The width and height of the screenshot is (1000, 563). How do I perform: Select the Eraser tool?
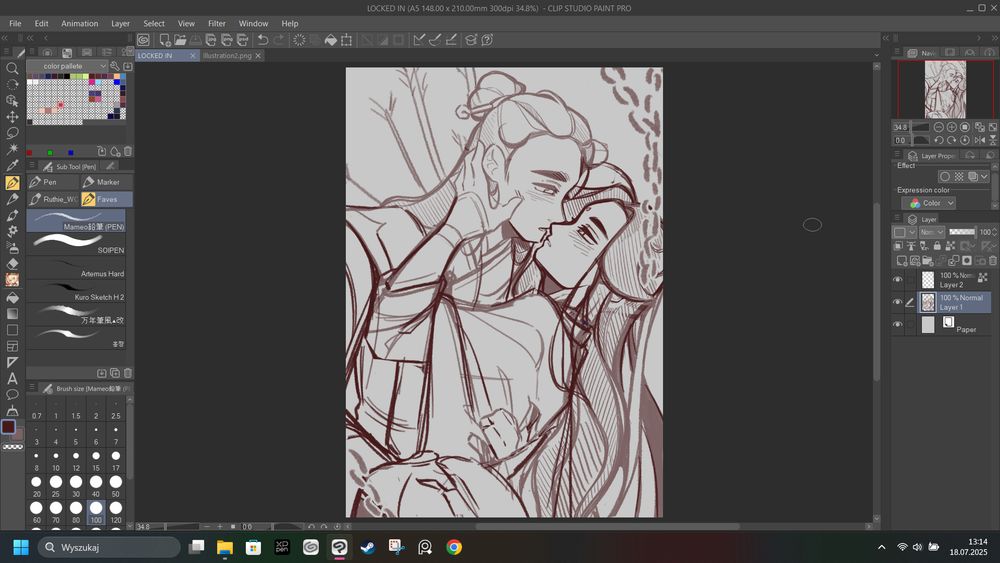pyautogui.click(x=11, y=263)
